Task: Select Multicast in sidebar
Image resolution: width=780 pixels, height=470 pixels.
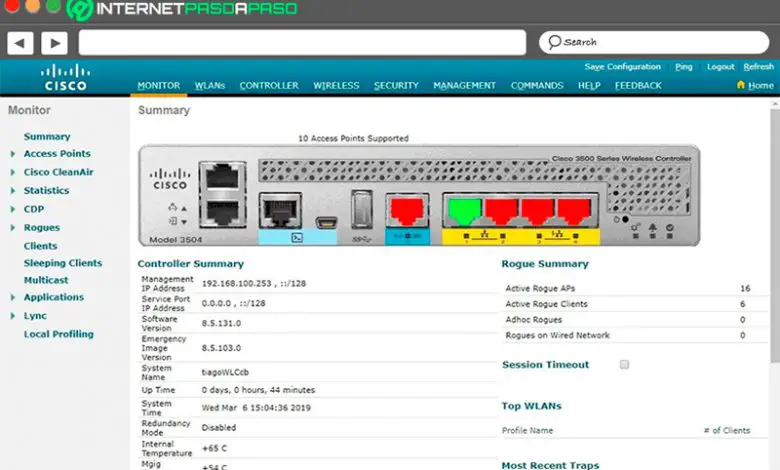Action: point(46,280)
